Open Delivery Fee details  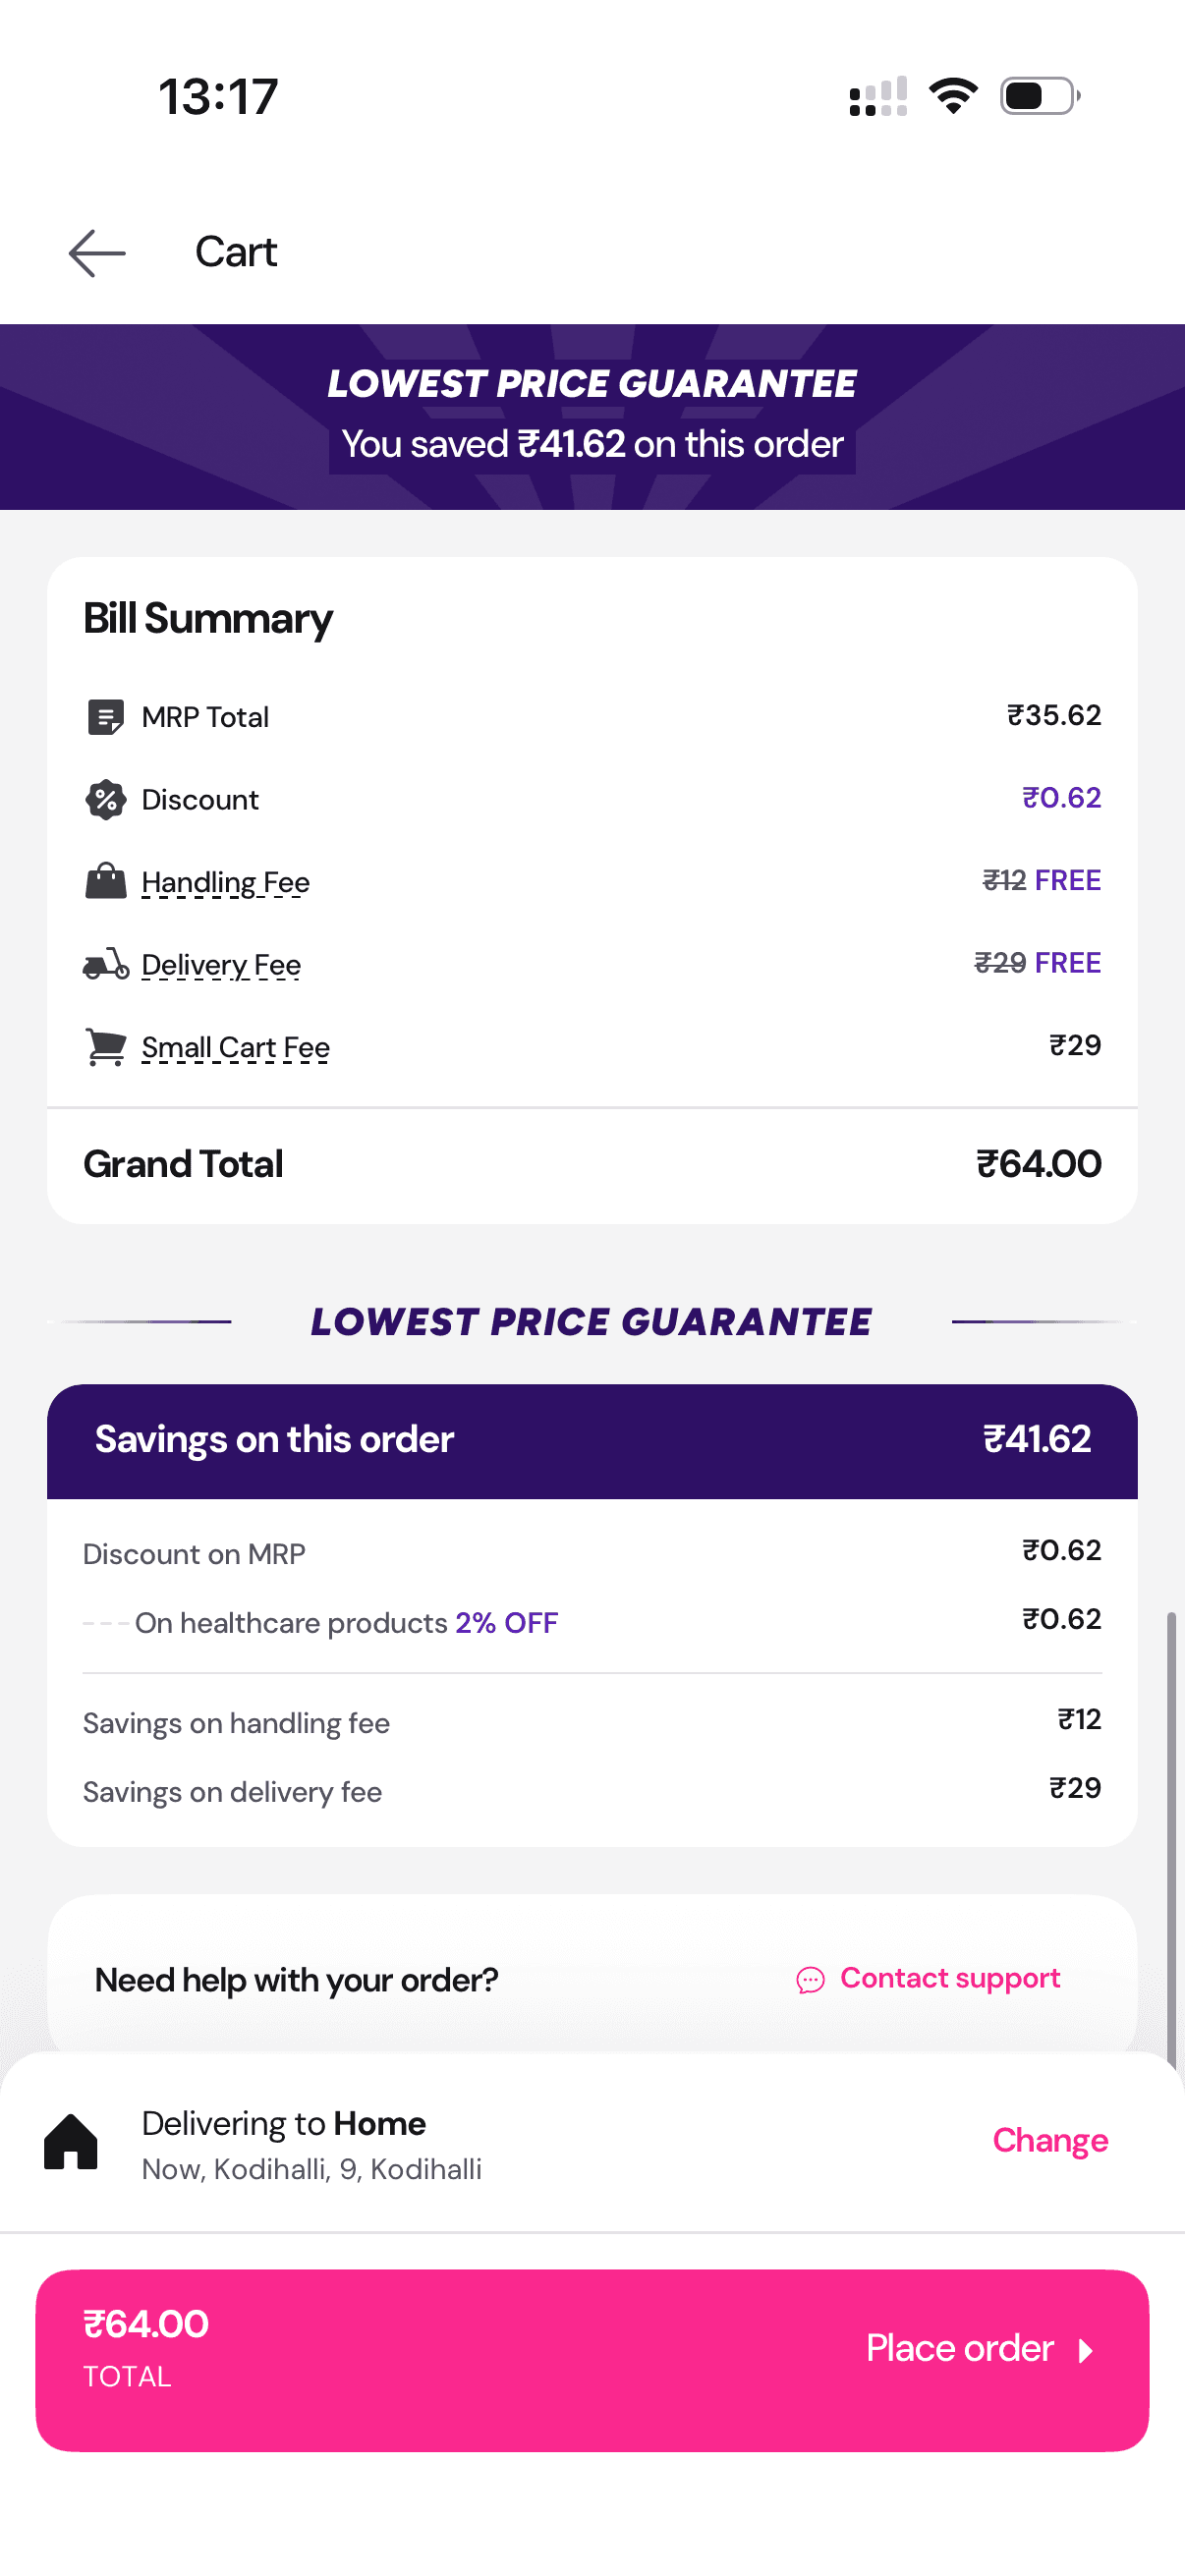tap(221, 965)
